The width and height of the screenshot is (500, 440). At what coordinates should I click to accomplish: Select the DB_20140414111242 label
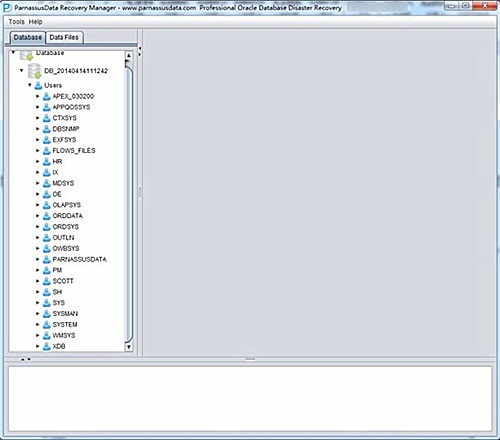pyautogui.click(x=76, y=71)
